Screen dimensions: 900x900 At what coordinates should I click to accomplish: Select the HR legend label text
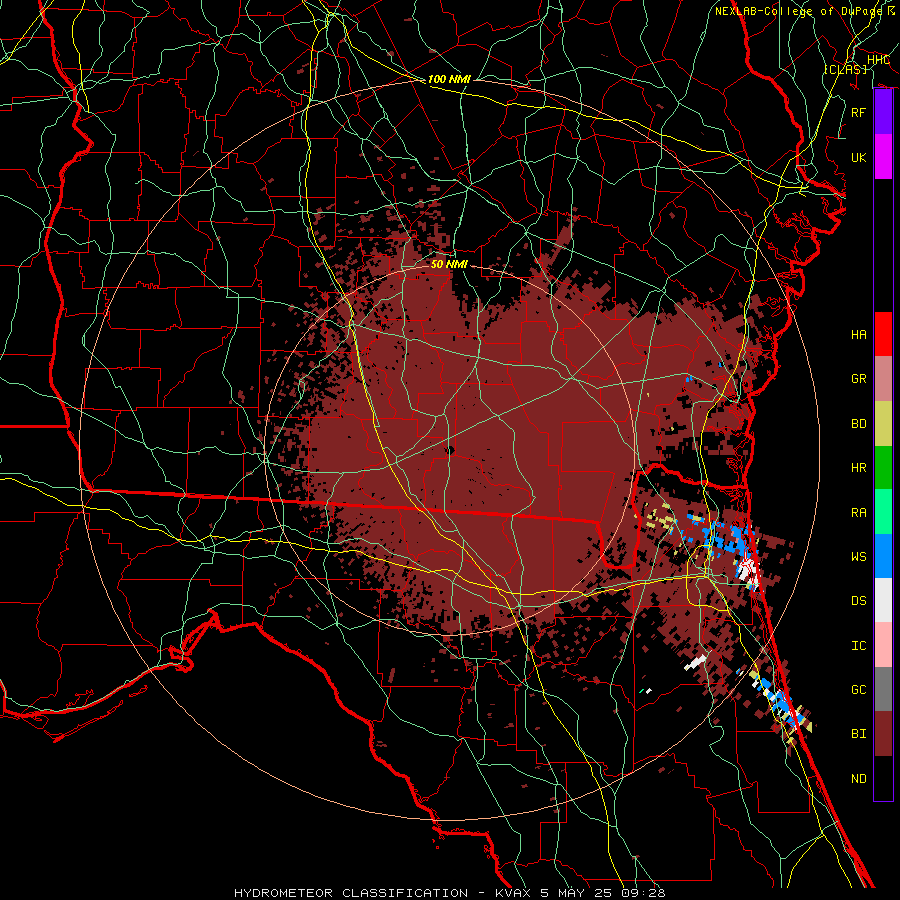pyautogui.click(x=859, y=468)
